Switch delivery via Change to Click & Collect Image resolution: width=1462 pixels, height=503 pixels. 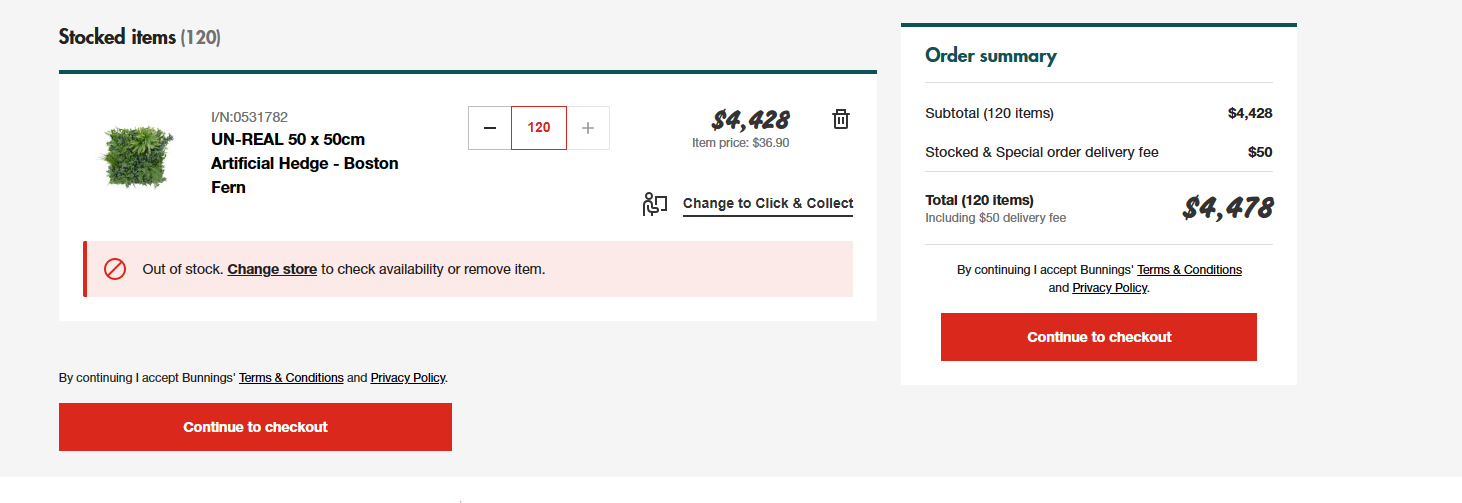point(768,203)
